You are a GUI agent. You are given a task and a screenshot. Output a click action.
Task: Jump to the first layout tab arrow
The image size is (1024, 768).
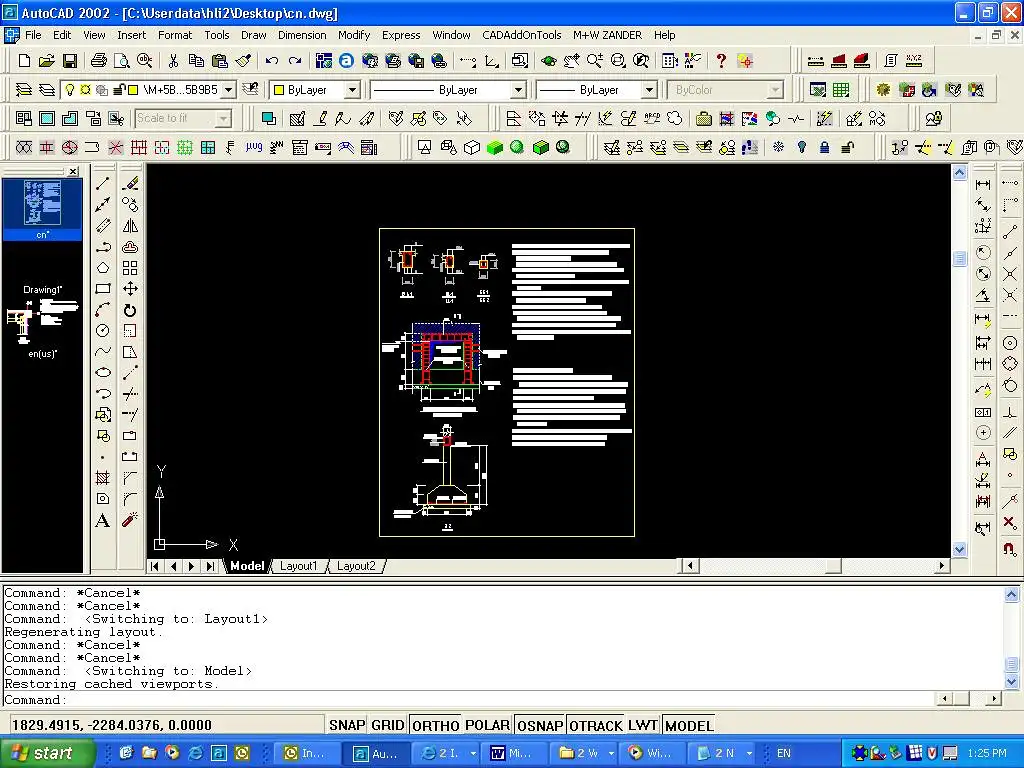pyautogui.click(x=155, y=566)
